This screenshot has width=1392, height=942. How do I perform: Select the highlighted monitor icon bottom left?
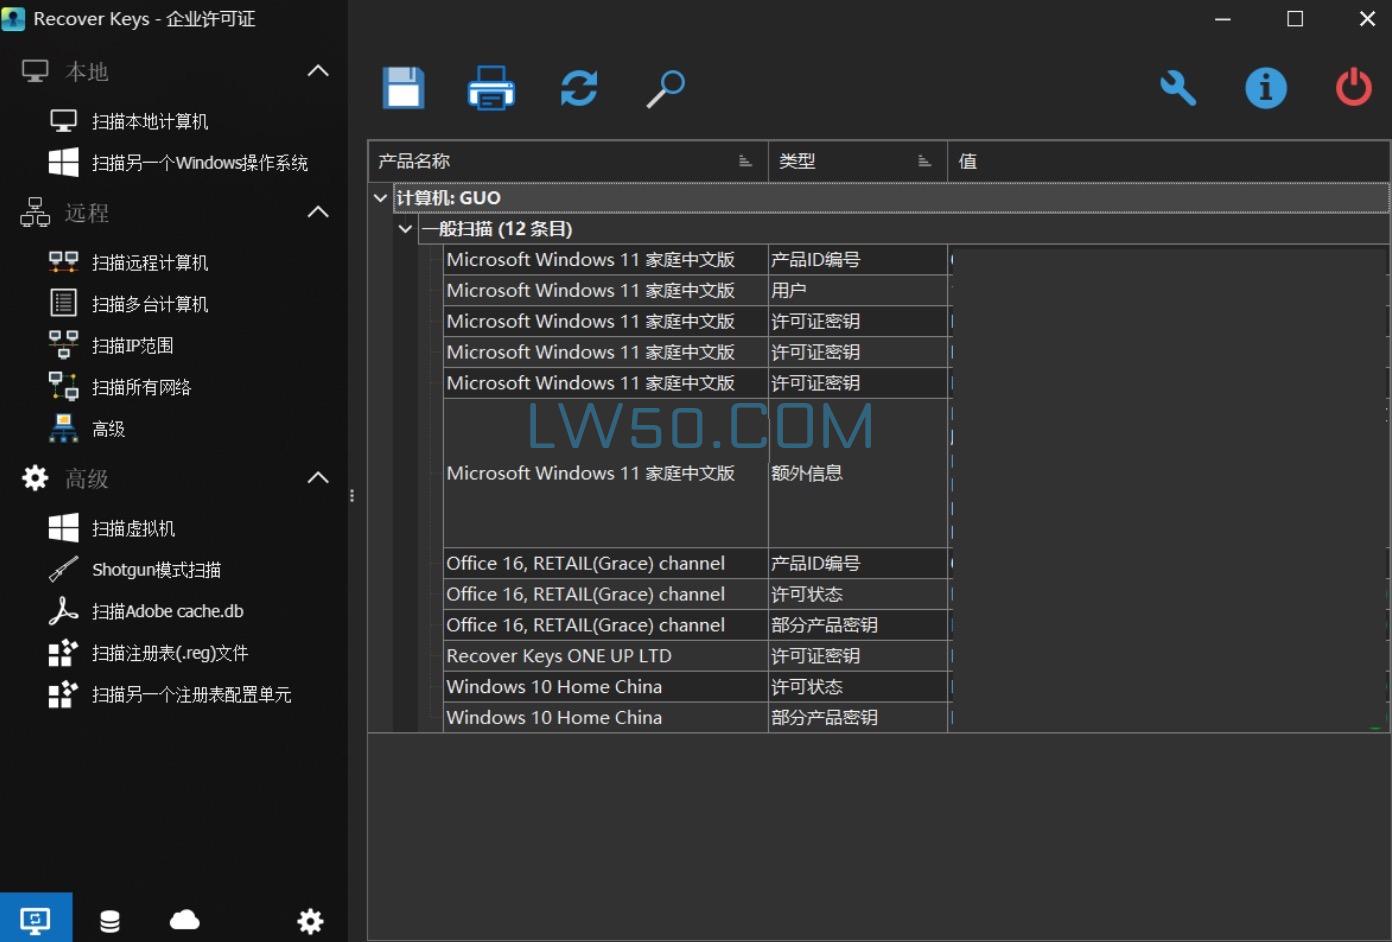36,918
